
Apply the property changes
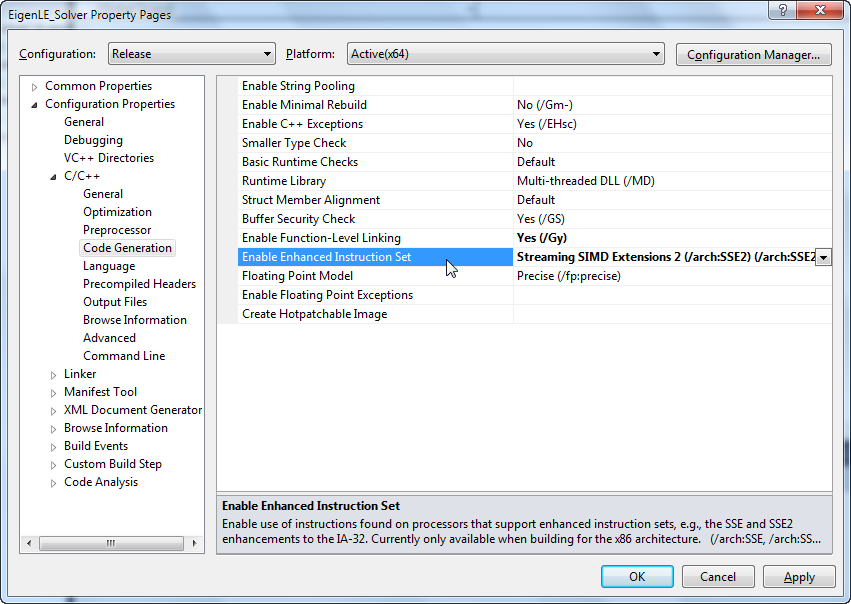[798, 577]
